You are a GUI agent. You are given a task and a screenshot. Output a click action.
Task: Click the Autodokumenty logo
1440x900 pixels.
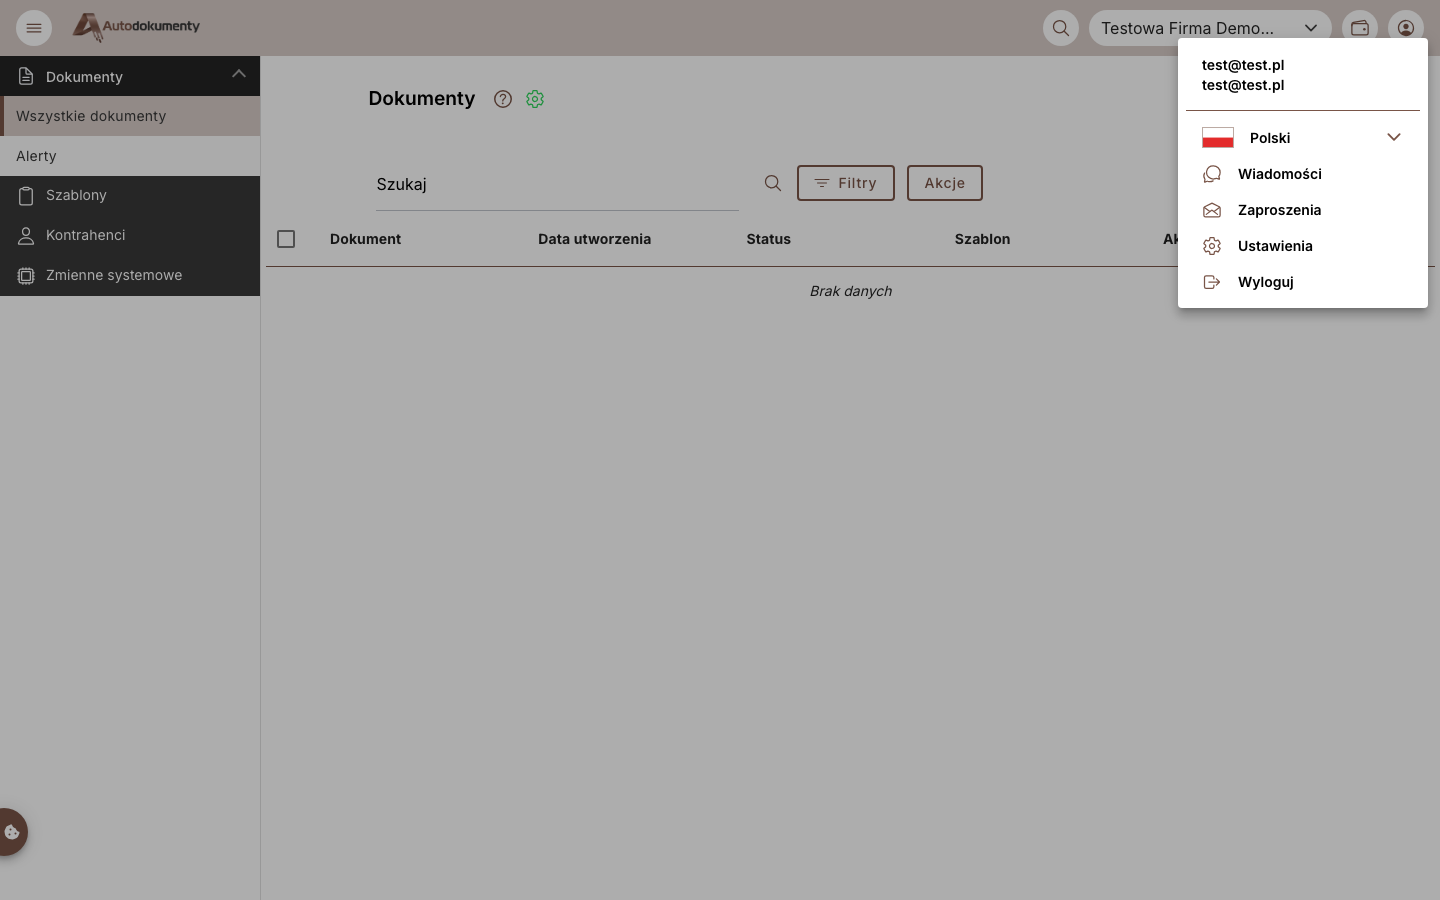pos(136,27)
